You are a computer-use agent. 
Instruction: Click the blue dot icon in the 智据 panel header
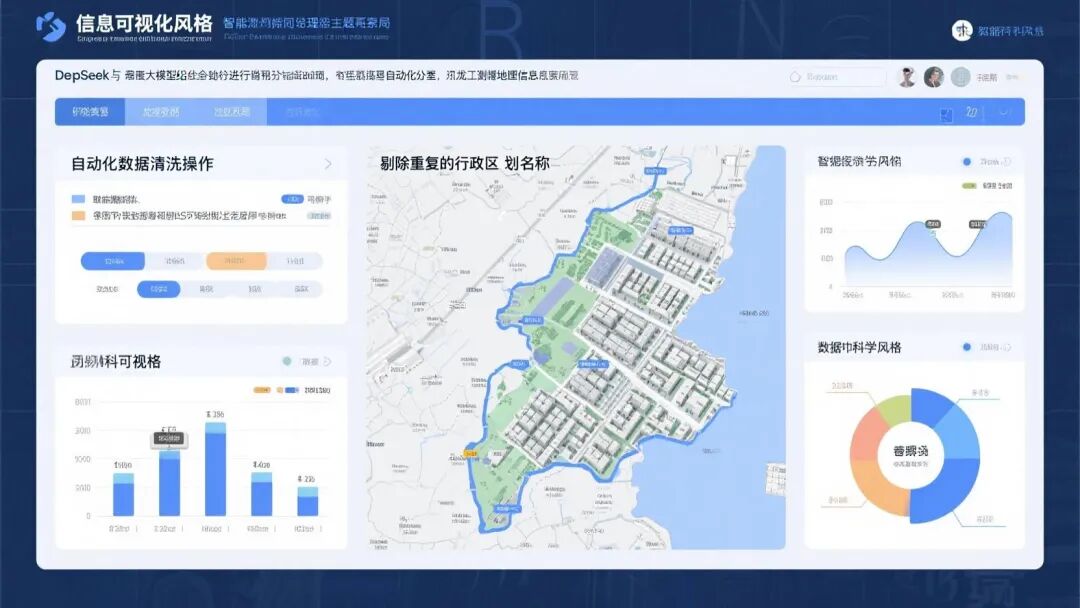coord(966,162)
